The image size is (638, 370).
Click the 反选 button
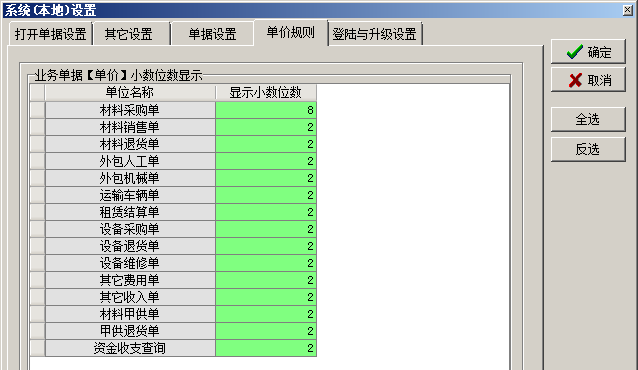click(x=588, y=149)
